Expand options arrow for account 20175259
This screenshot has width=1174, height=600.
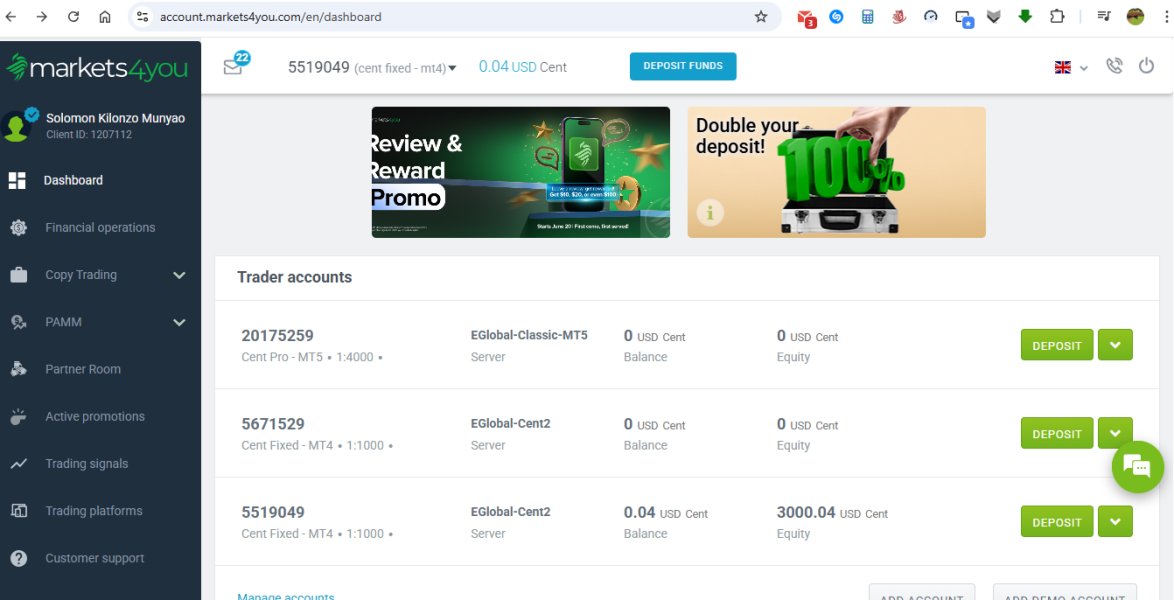(x=1115, y=345)
